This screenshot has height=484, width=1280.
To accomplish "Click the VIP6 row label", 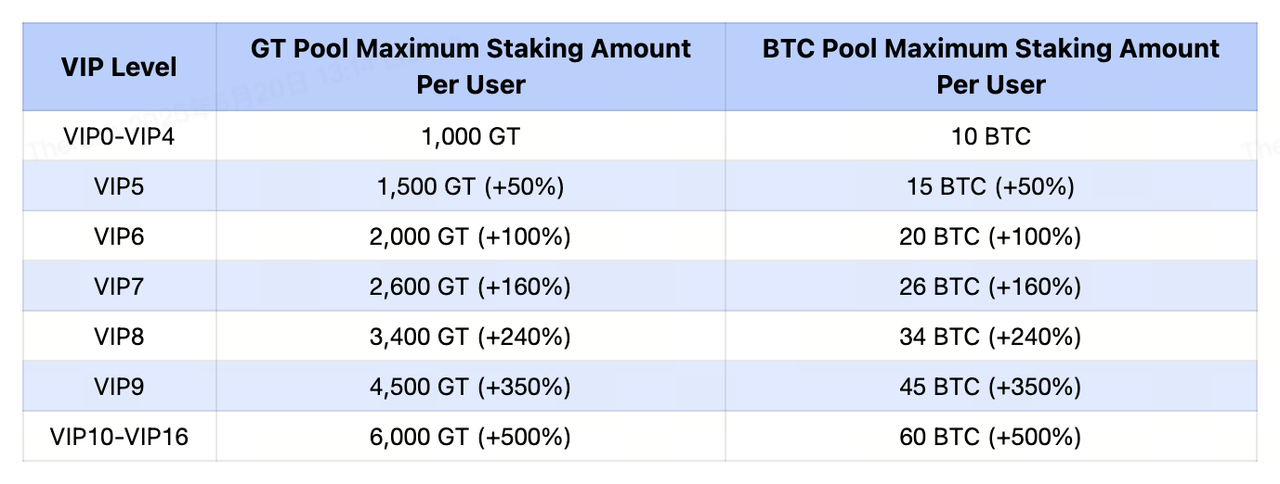I will click(119, 236).
